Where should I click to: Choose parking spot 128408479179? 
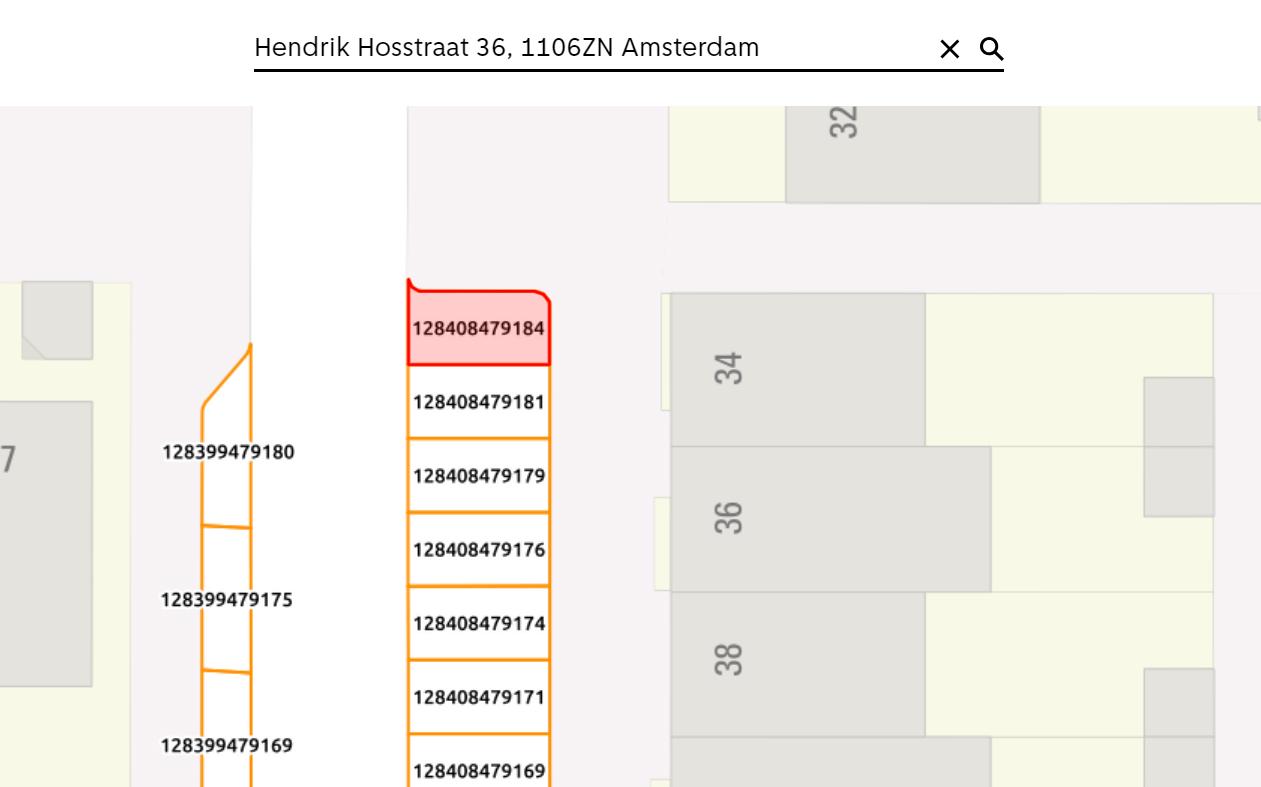click(x=479, y=476)
